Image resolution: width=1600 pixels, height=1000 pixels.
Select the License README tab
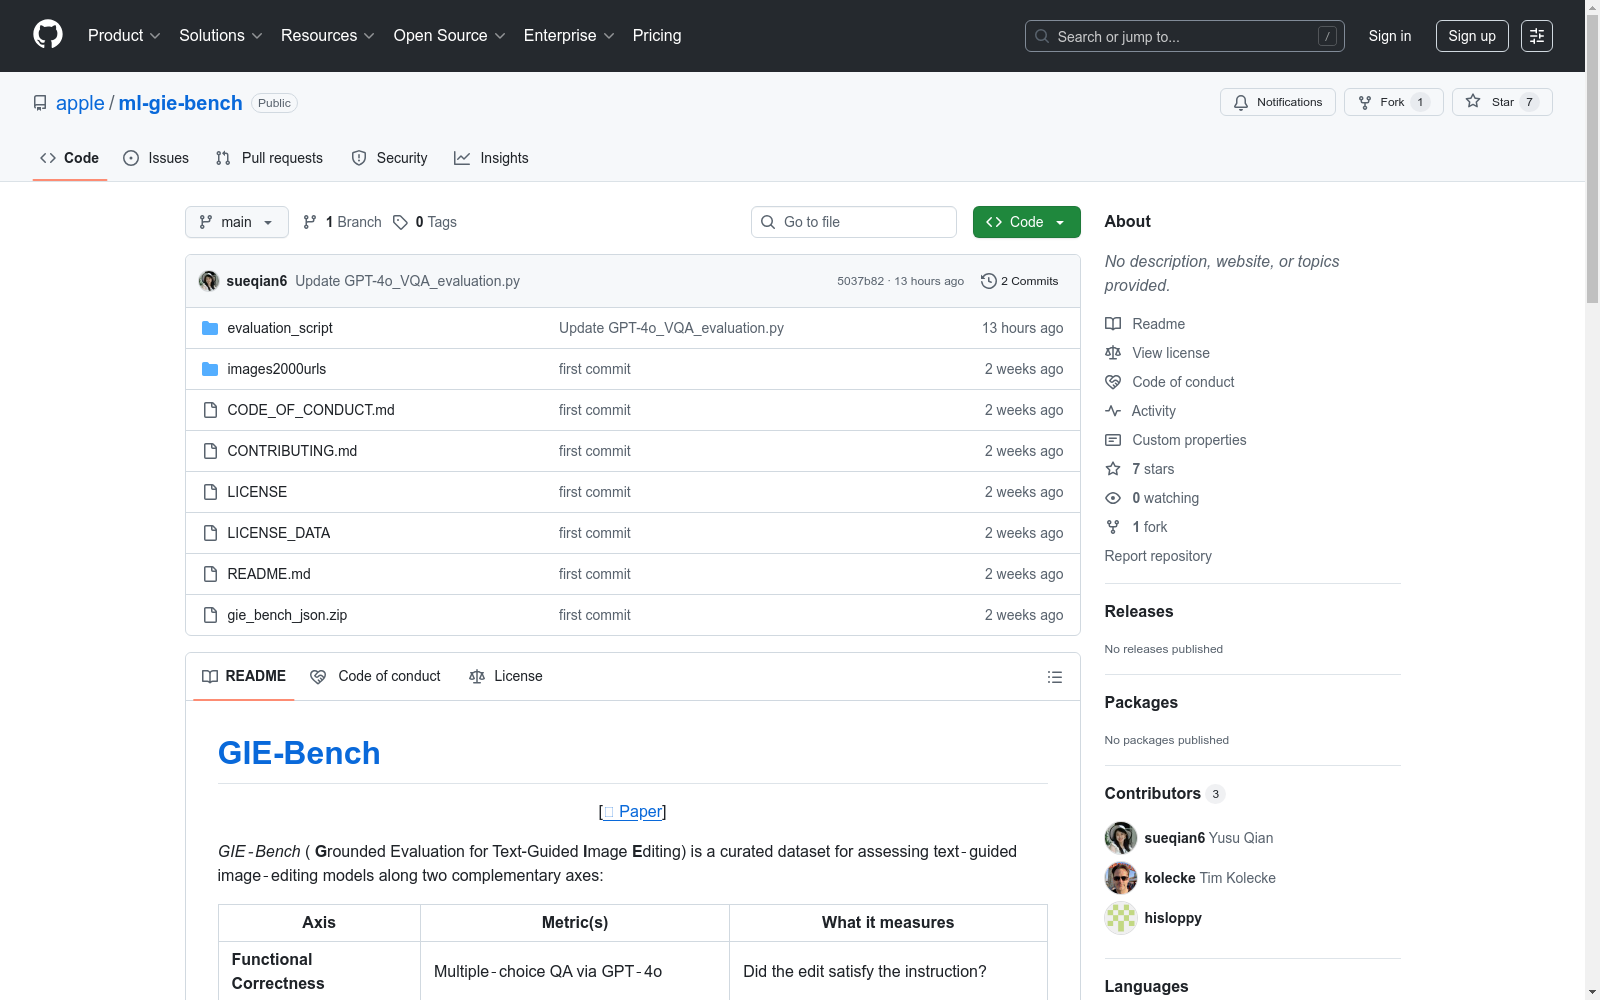click(506, 677)
